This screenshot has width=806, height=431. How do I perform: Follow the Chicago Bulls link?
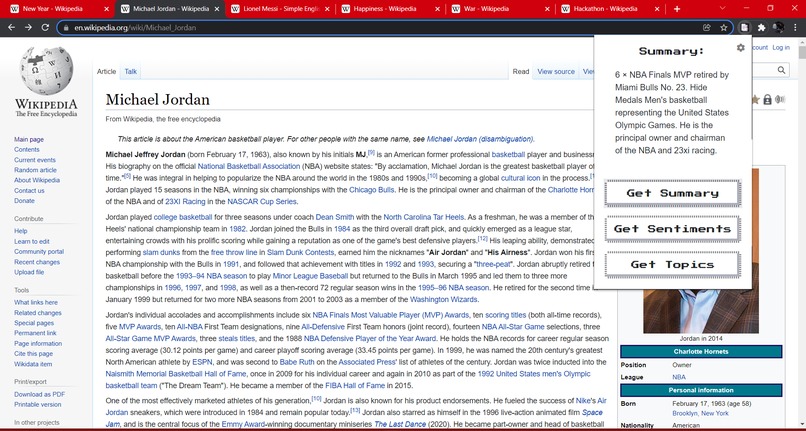pos(372,190)
